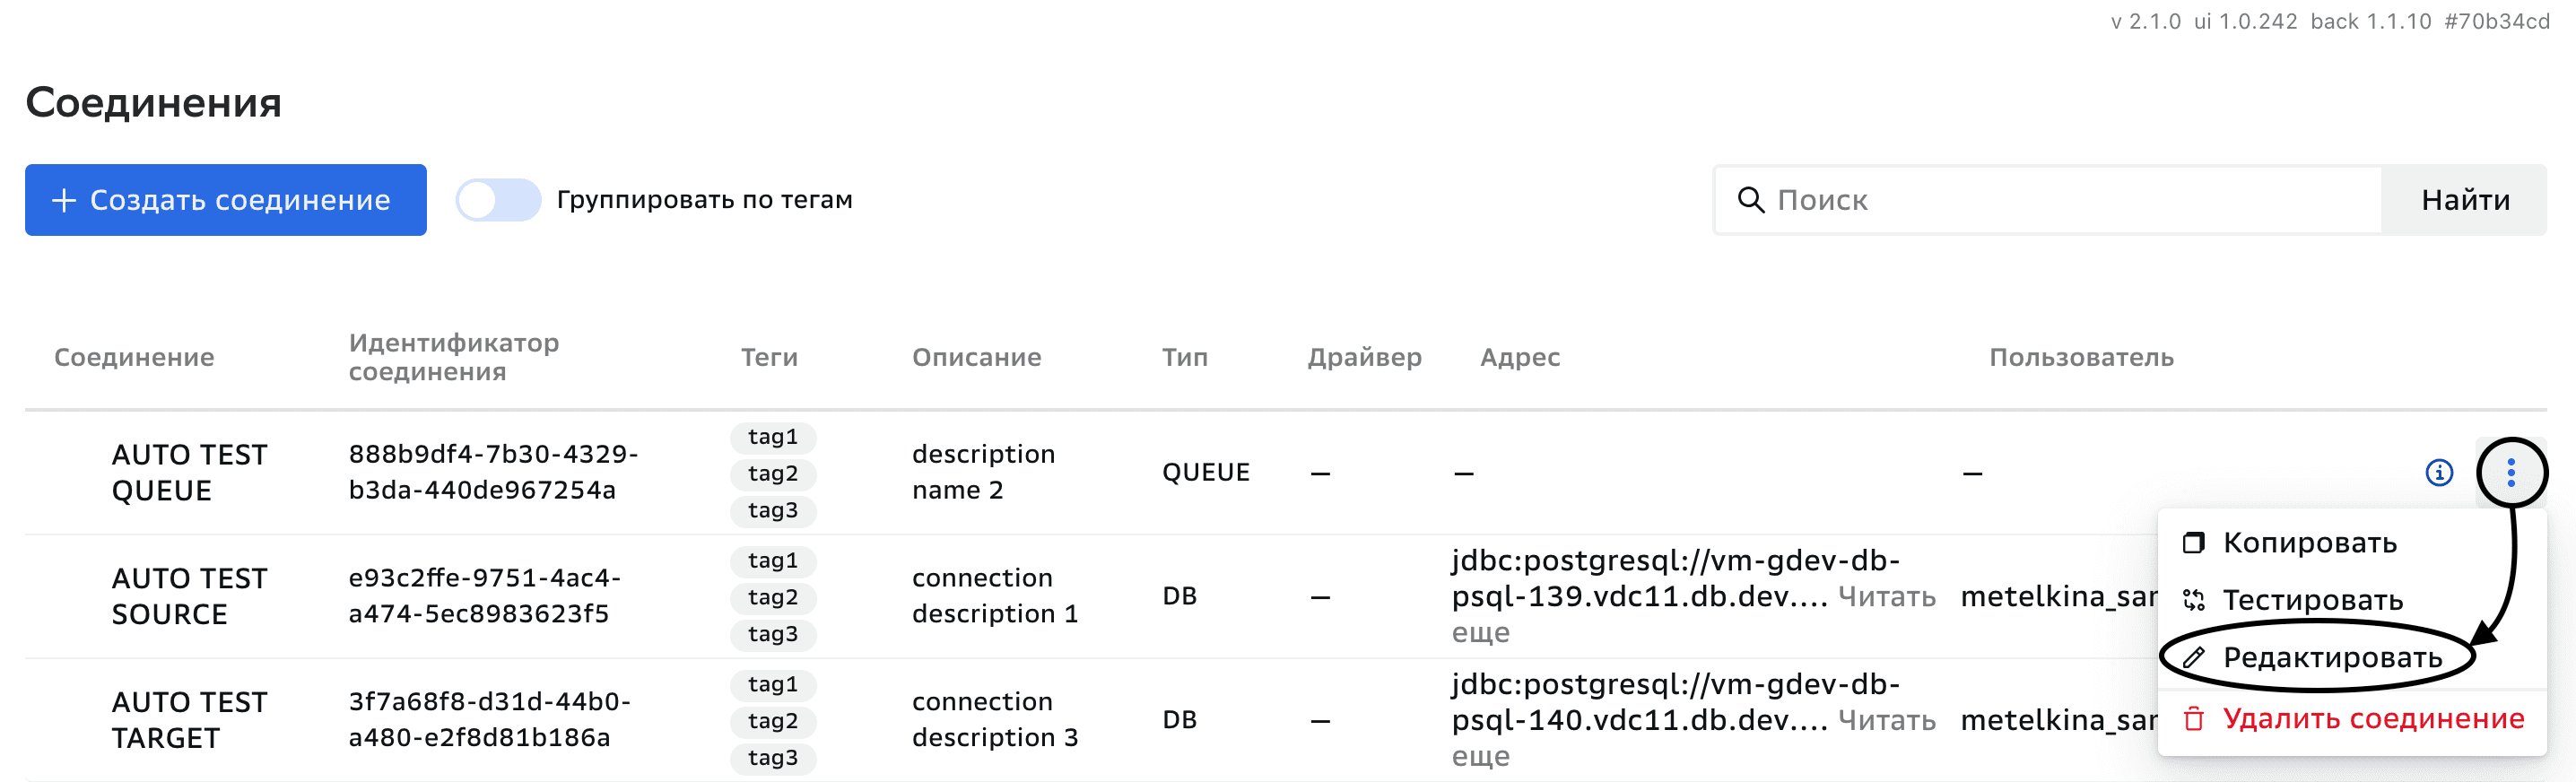Screen dimensions: 2576x782
Task: Expand full address of AUTO TEST TARGET
Action: (1886, 721)
